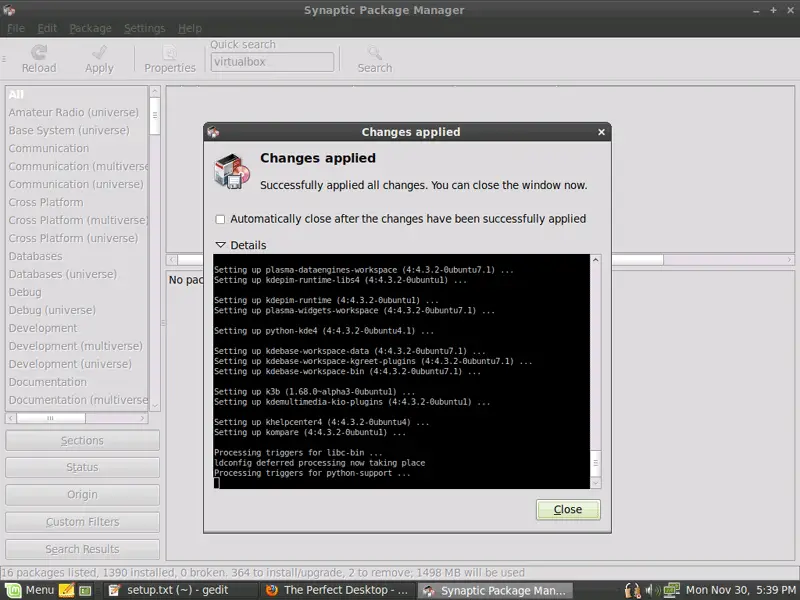Click package list horizontal scroll right arrow

(789, 260)
